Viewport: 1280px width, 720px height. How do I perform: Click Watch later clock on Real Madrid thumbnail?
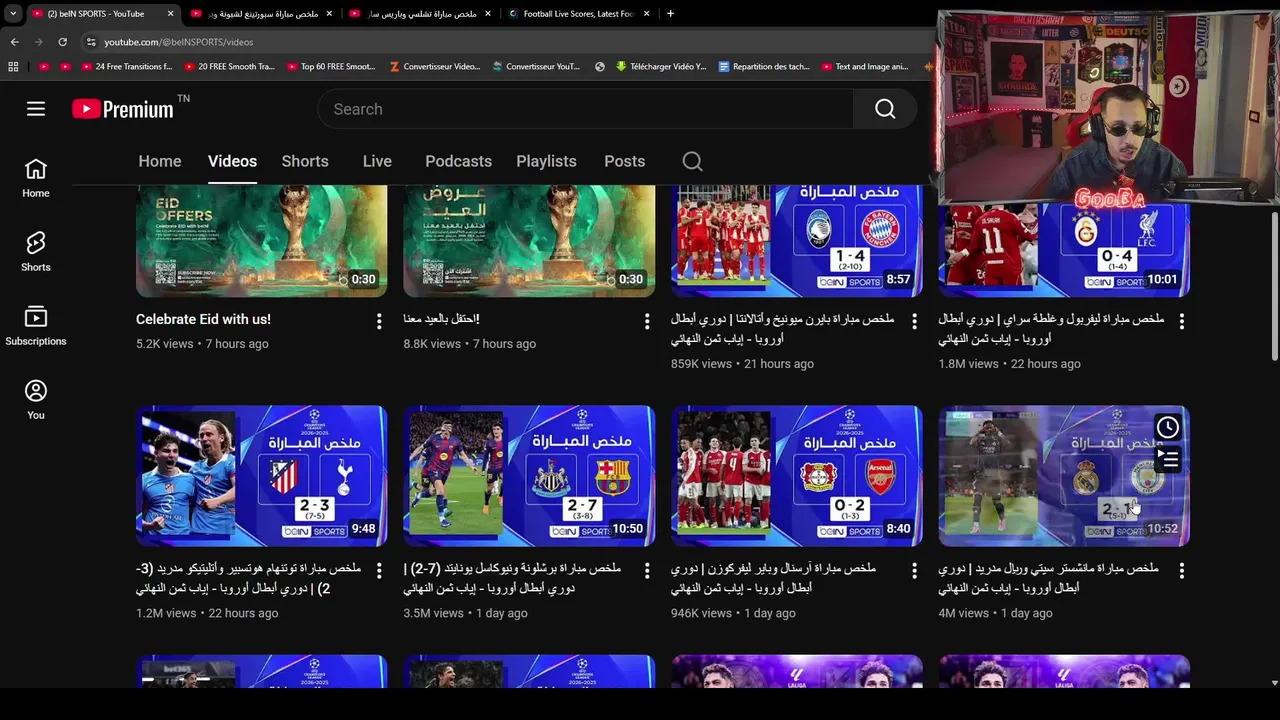[1168, 428]
